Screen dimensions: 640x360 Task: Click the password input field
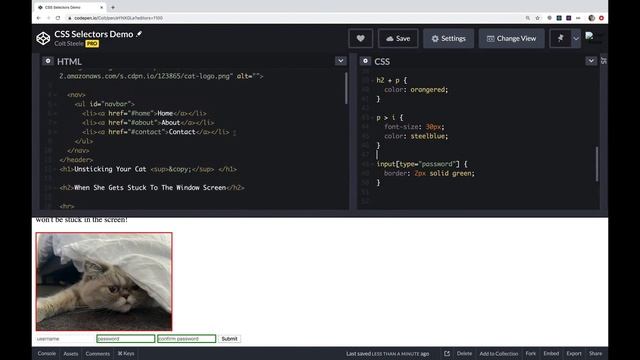click(x=126, y=339)
